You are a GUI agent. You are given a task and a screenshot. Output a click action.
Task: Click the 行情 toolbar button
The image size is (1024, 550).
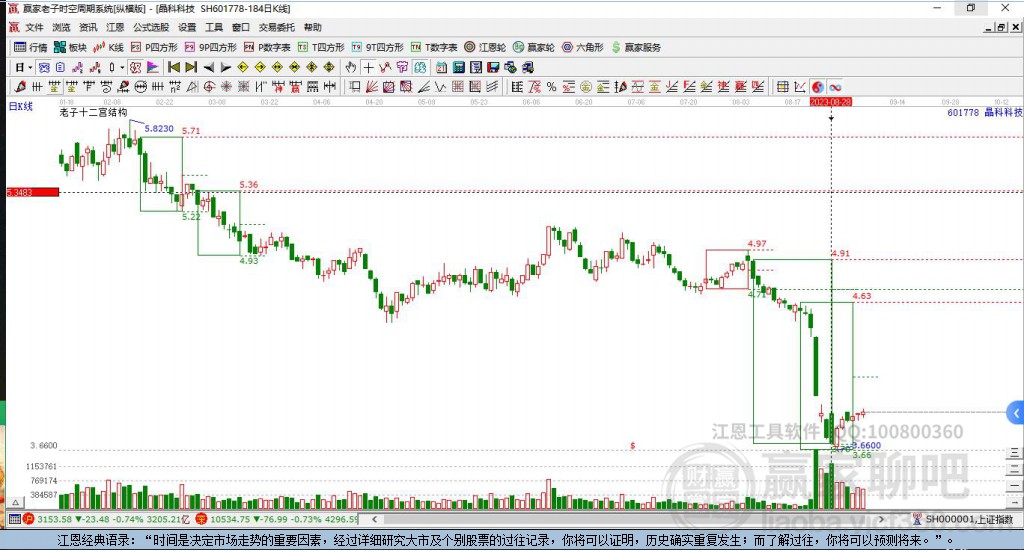click(31, 47)
